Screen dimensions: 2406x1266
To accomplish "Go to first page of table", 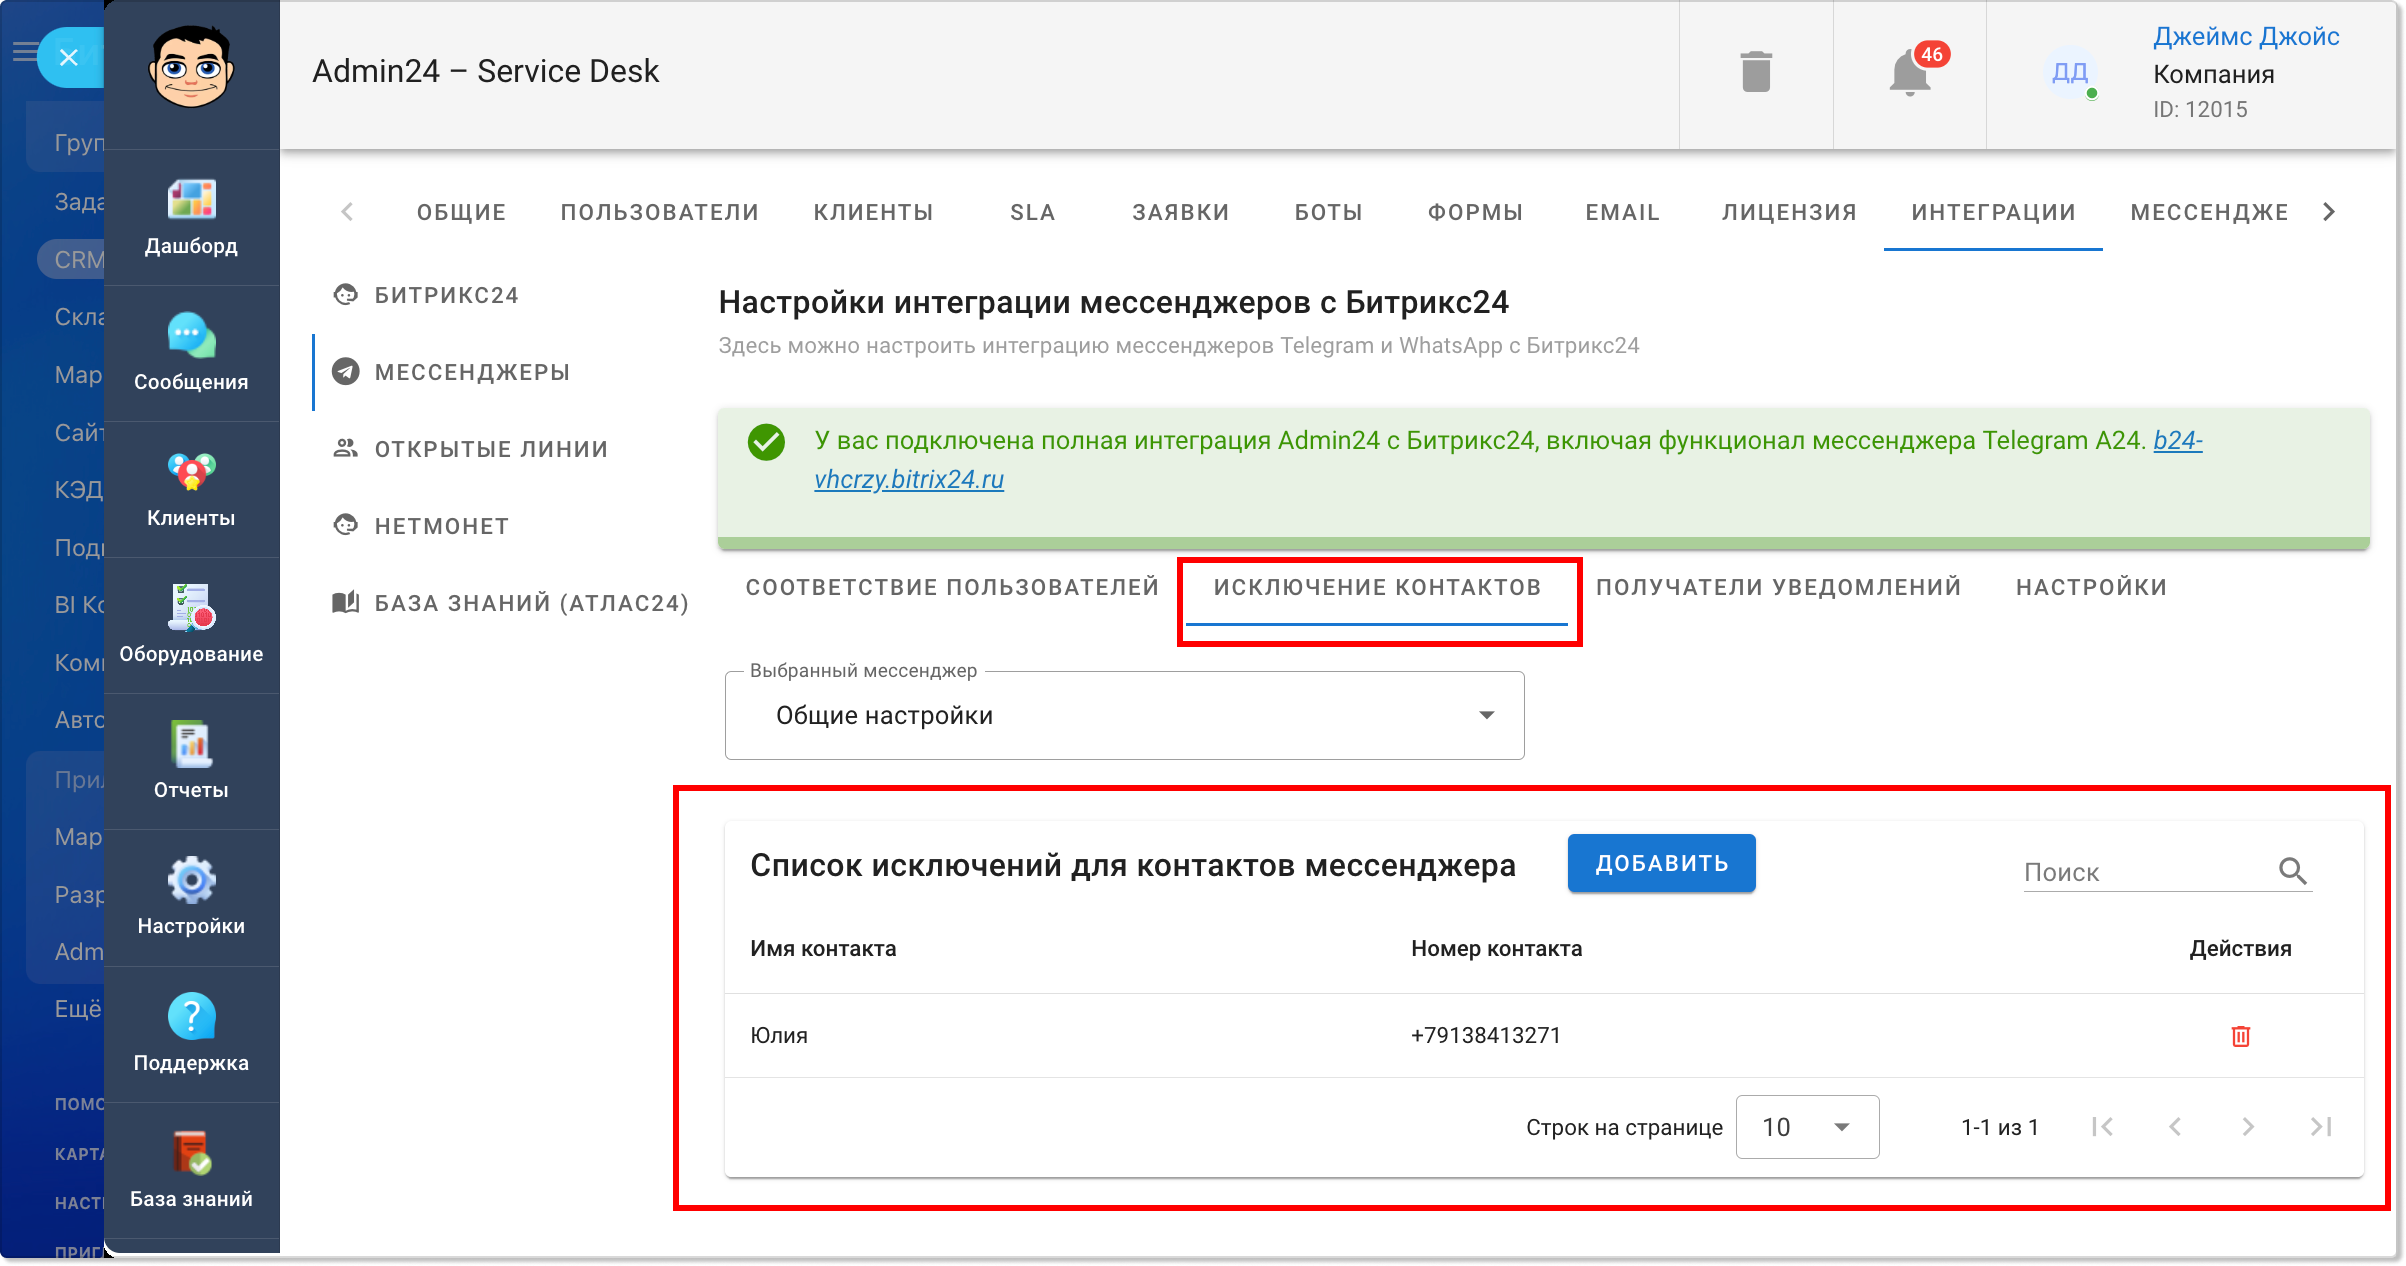I will 2102,1127.
